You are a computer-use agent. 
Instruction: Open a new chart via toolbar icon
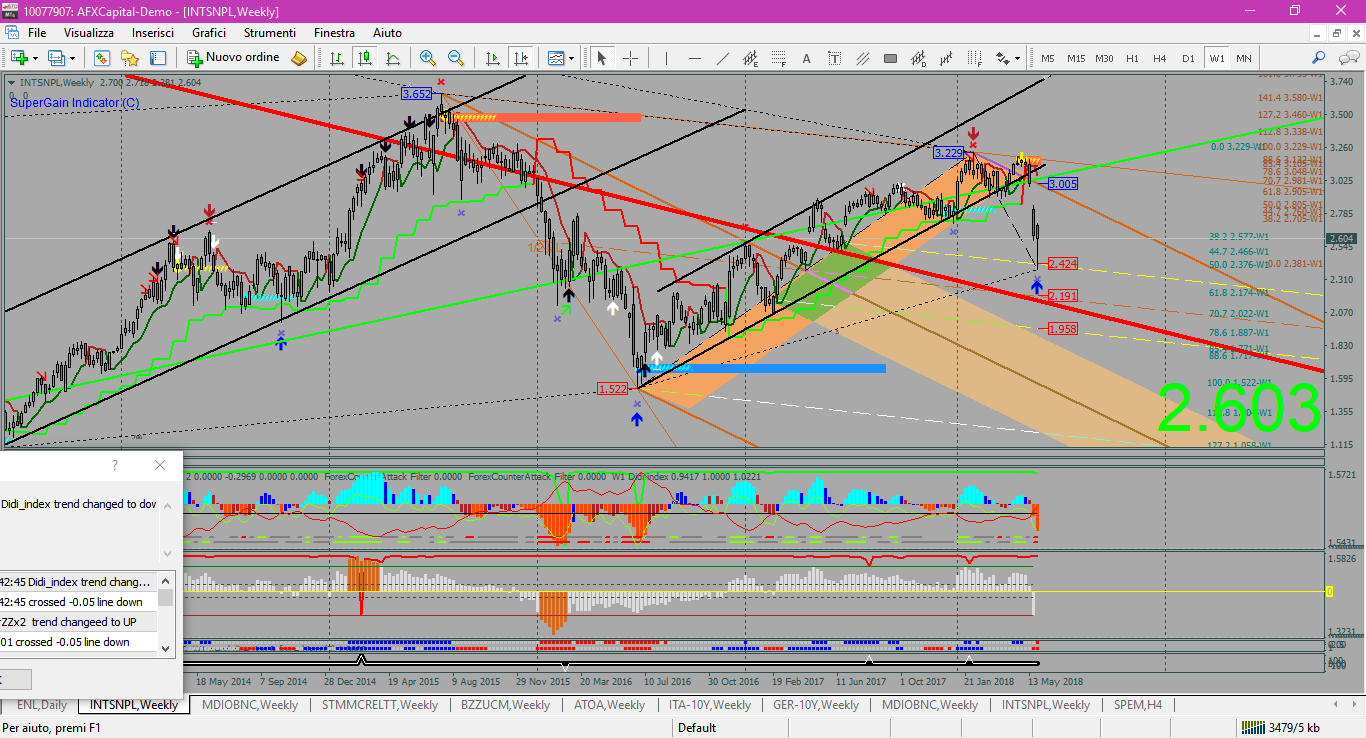pyautogui.click(x=18, y=58)
